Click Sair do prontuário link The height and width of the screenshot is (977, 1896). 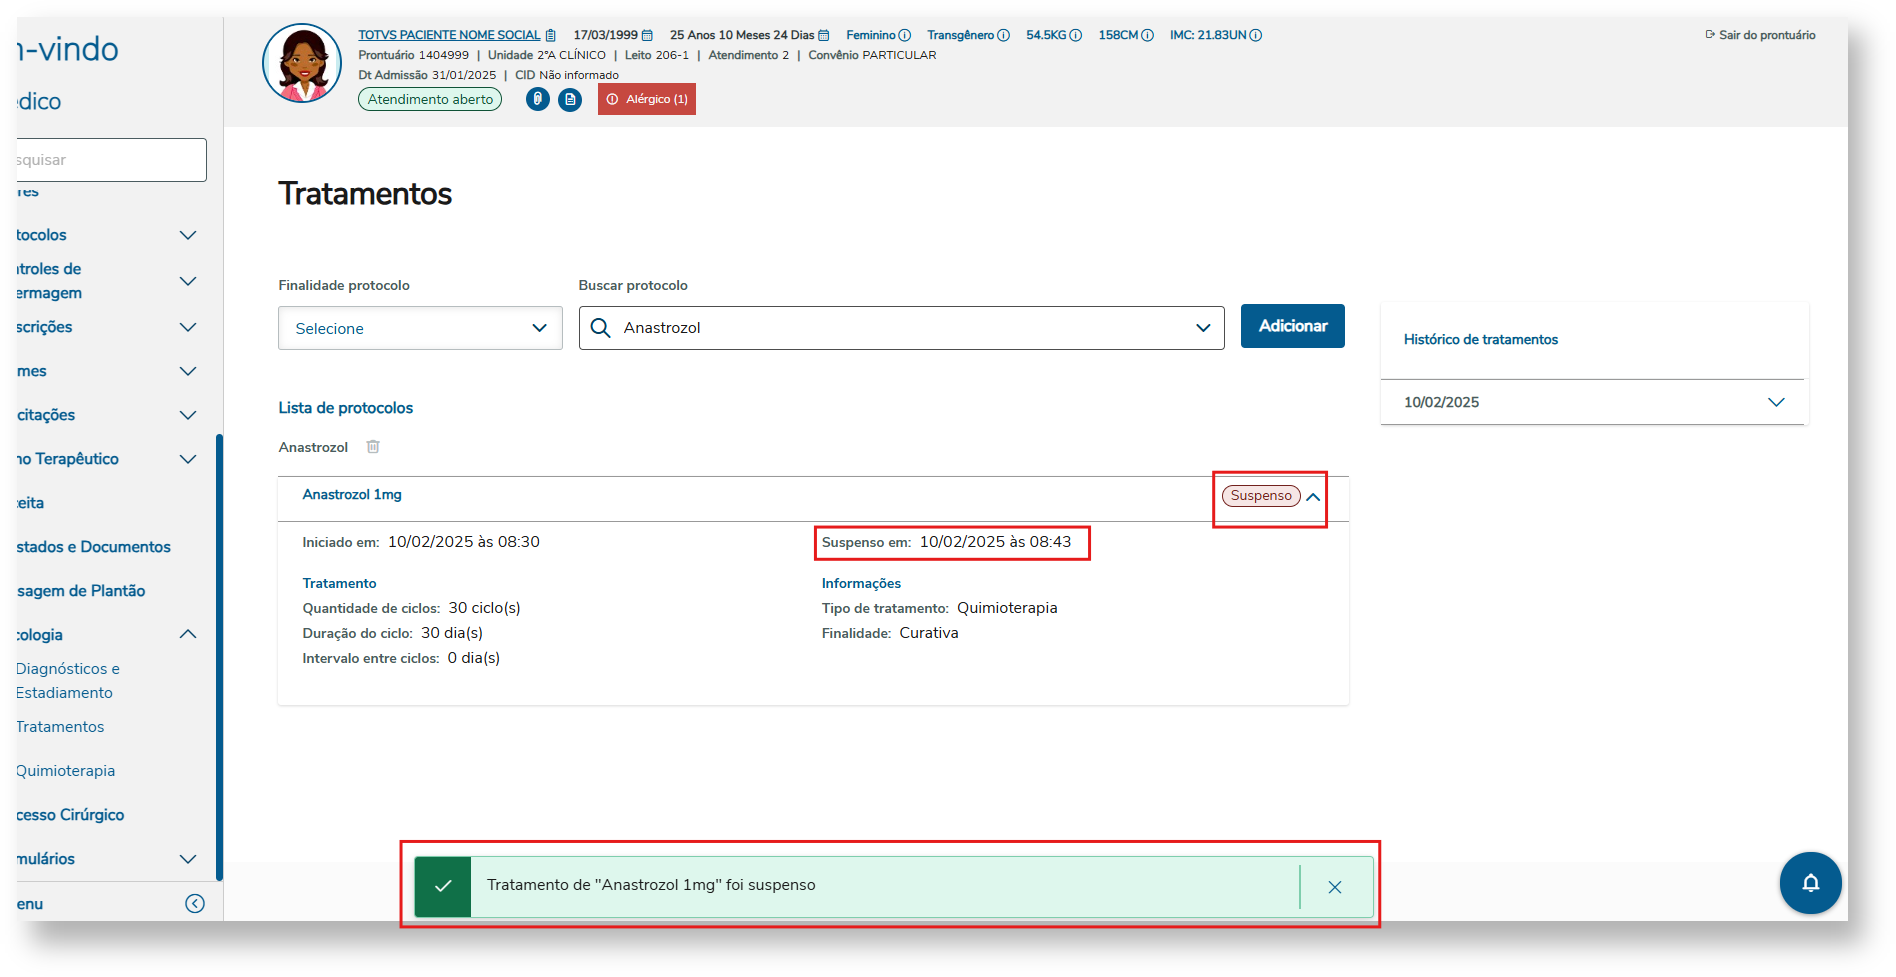click(1761, 35)
